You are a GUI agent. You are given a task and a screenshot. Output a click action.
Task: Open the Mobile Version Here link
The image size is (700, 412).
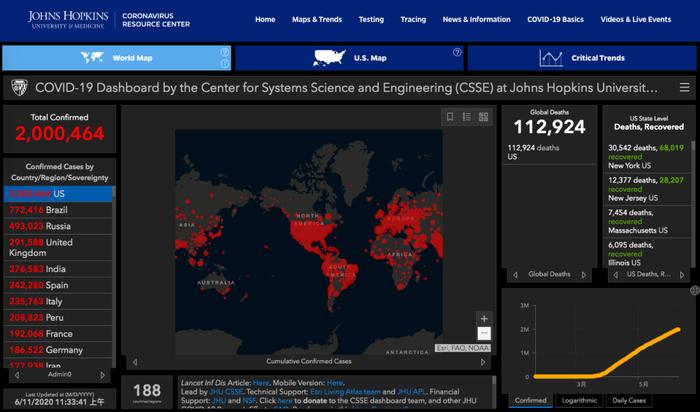click(x=334, y=383)
